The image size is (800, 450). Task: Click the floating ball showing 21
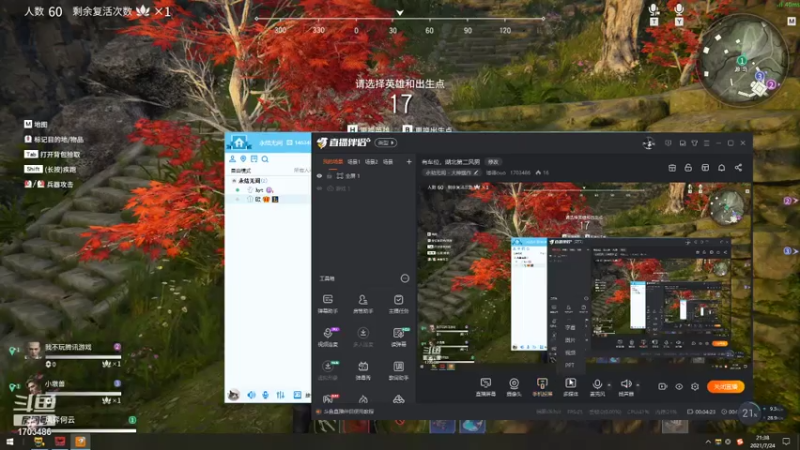(x=749, y=413)
